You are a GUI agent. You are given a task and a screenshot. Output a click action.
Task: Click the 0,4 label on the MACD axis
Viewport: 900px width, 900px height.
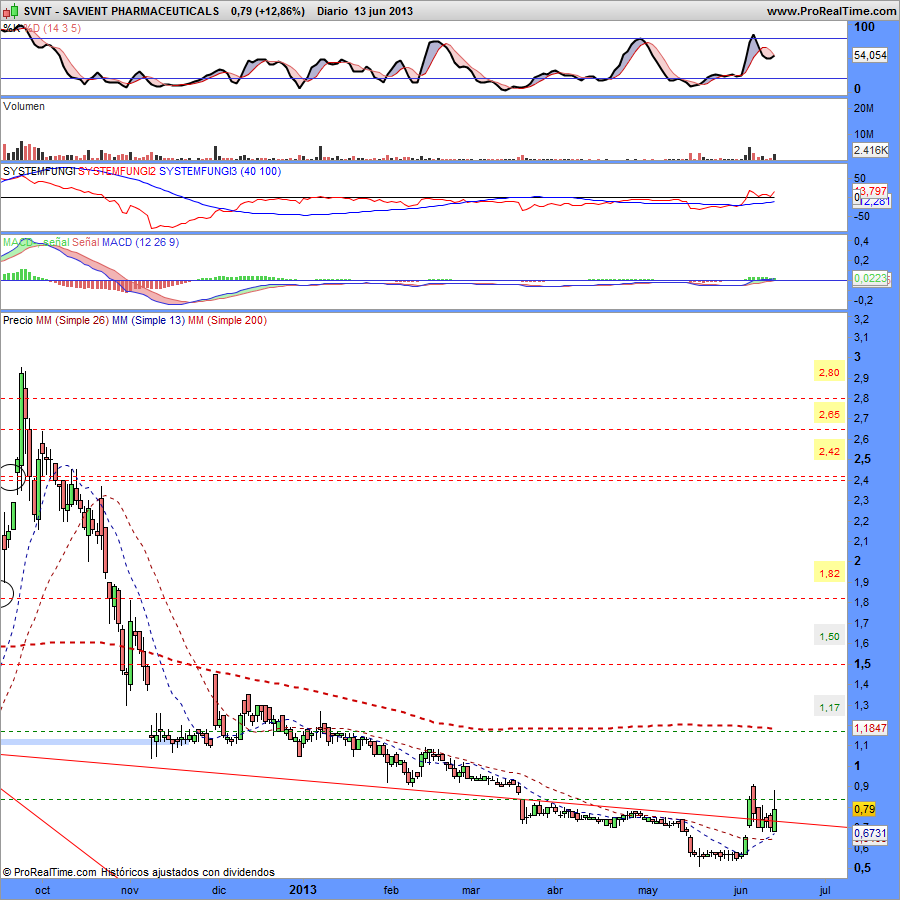(x=862, y=241)
